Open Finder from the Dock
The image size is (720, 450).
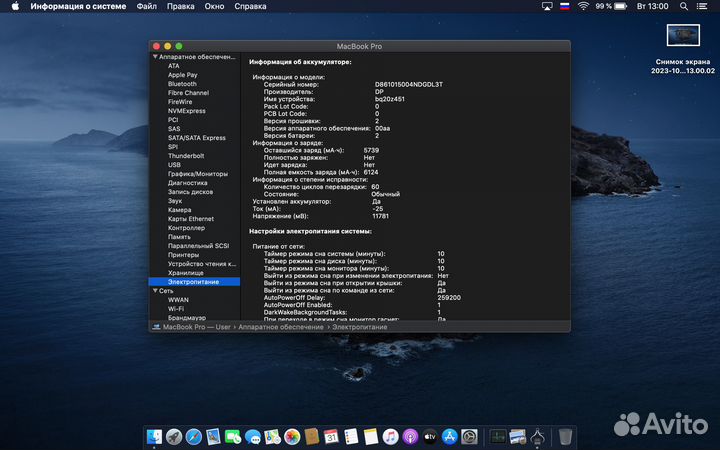click(154, 437)
